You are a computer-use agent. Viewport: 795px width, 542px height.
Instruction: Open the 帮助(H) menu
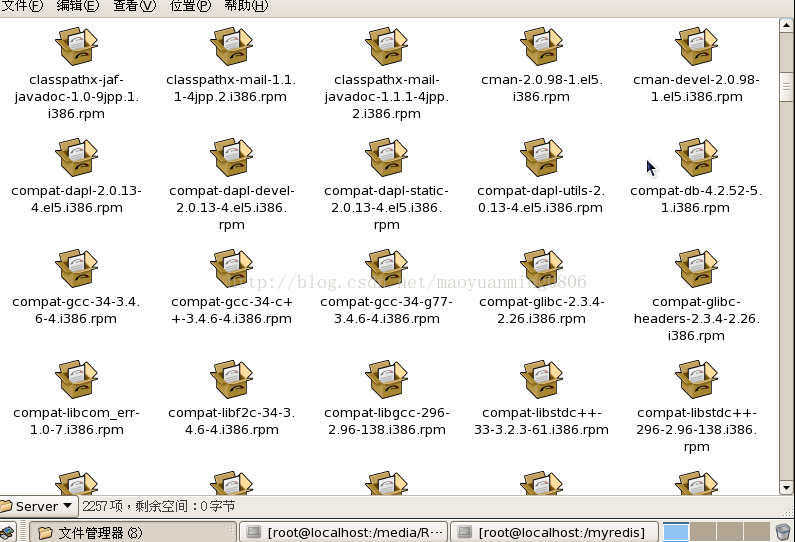[x=246, y=6]
